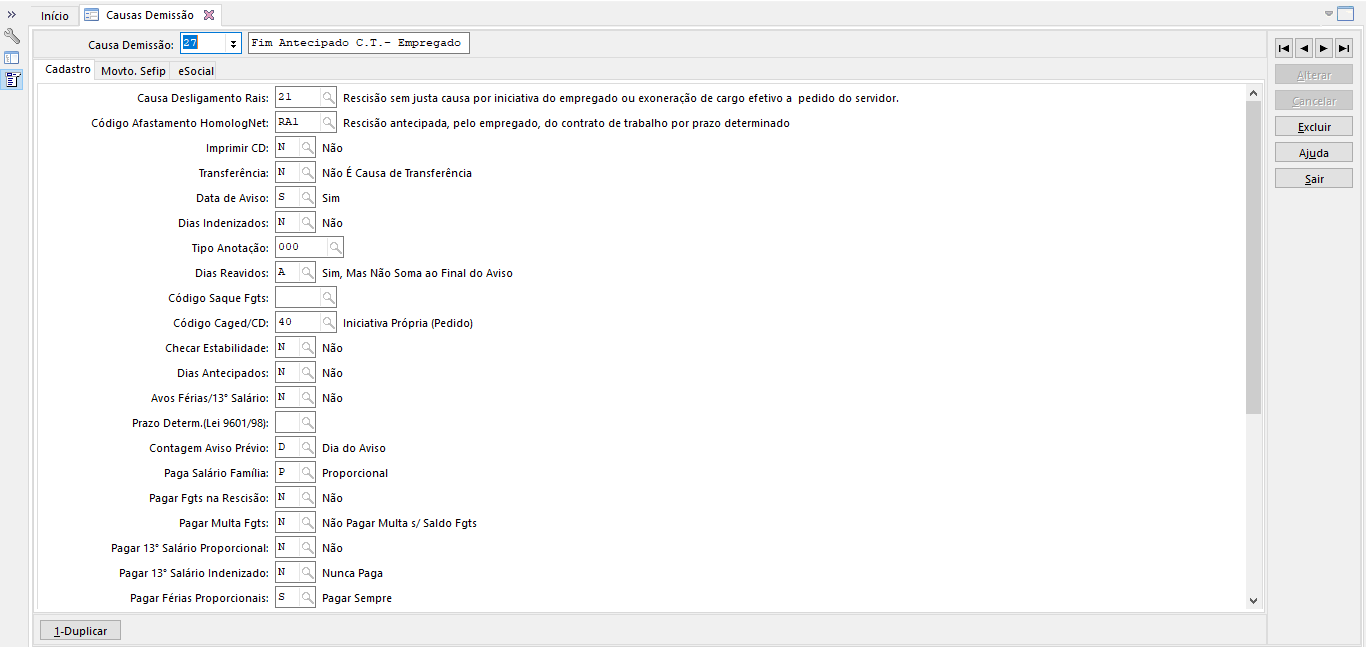Click the lookup magnifier for Causa Desligamento Rais

point(328,98)
